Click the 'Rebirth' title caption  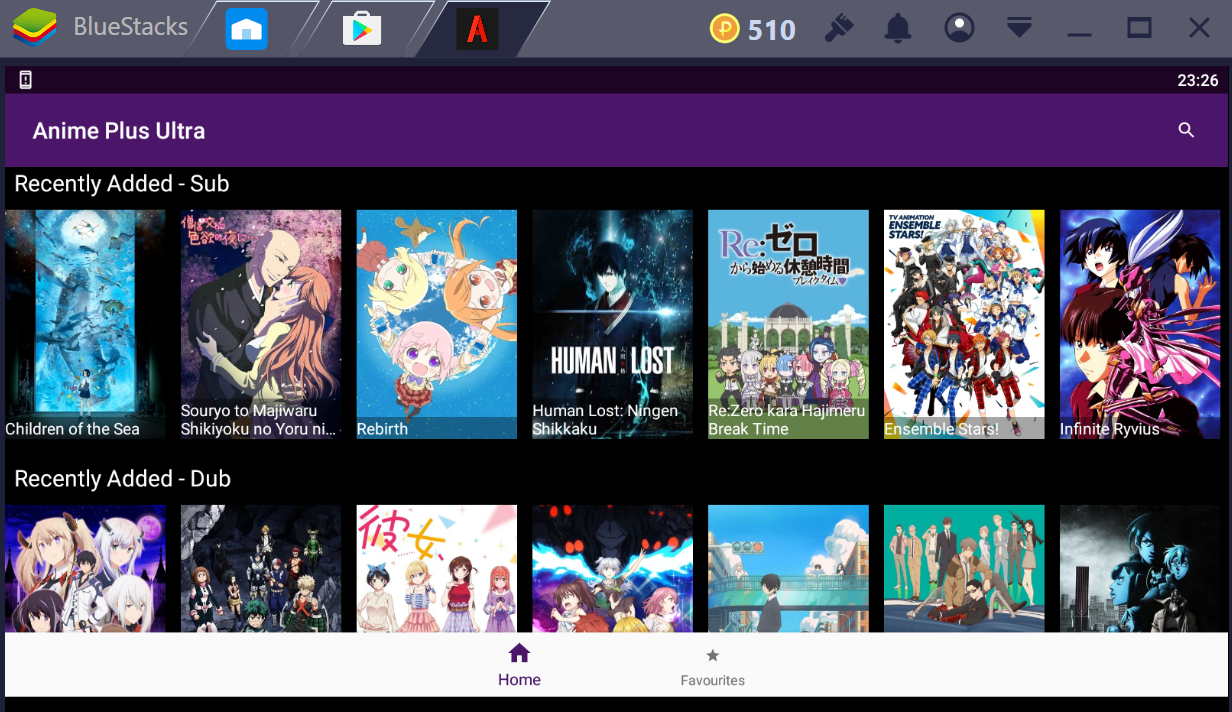[x=382, y=429]
